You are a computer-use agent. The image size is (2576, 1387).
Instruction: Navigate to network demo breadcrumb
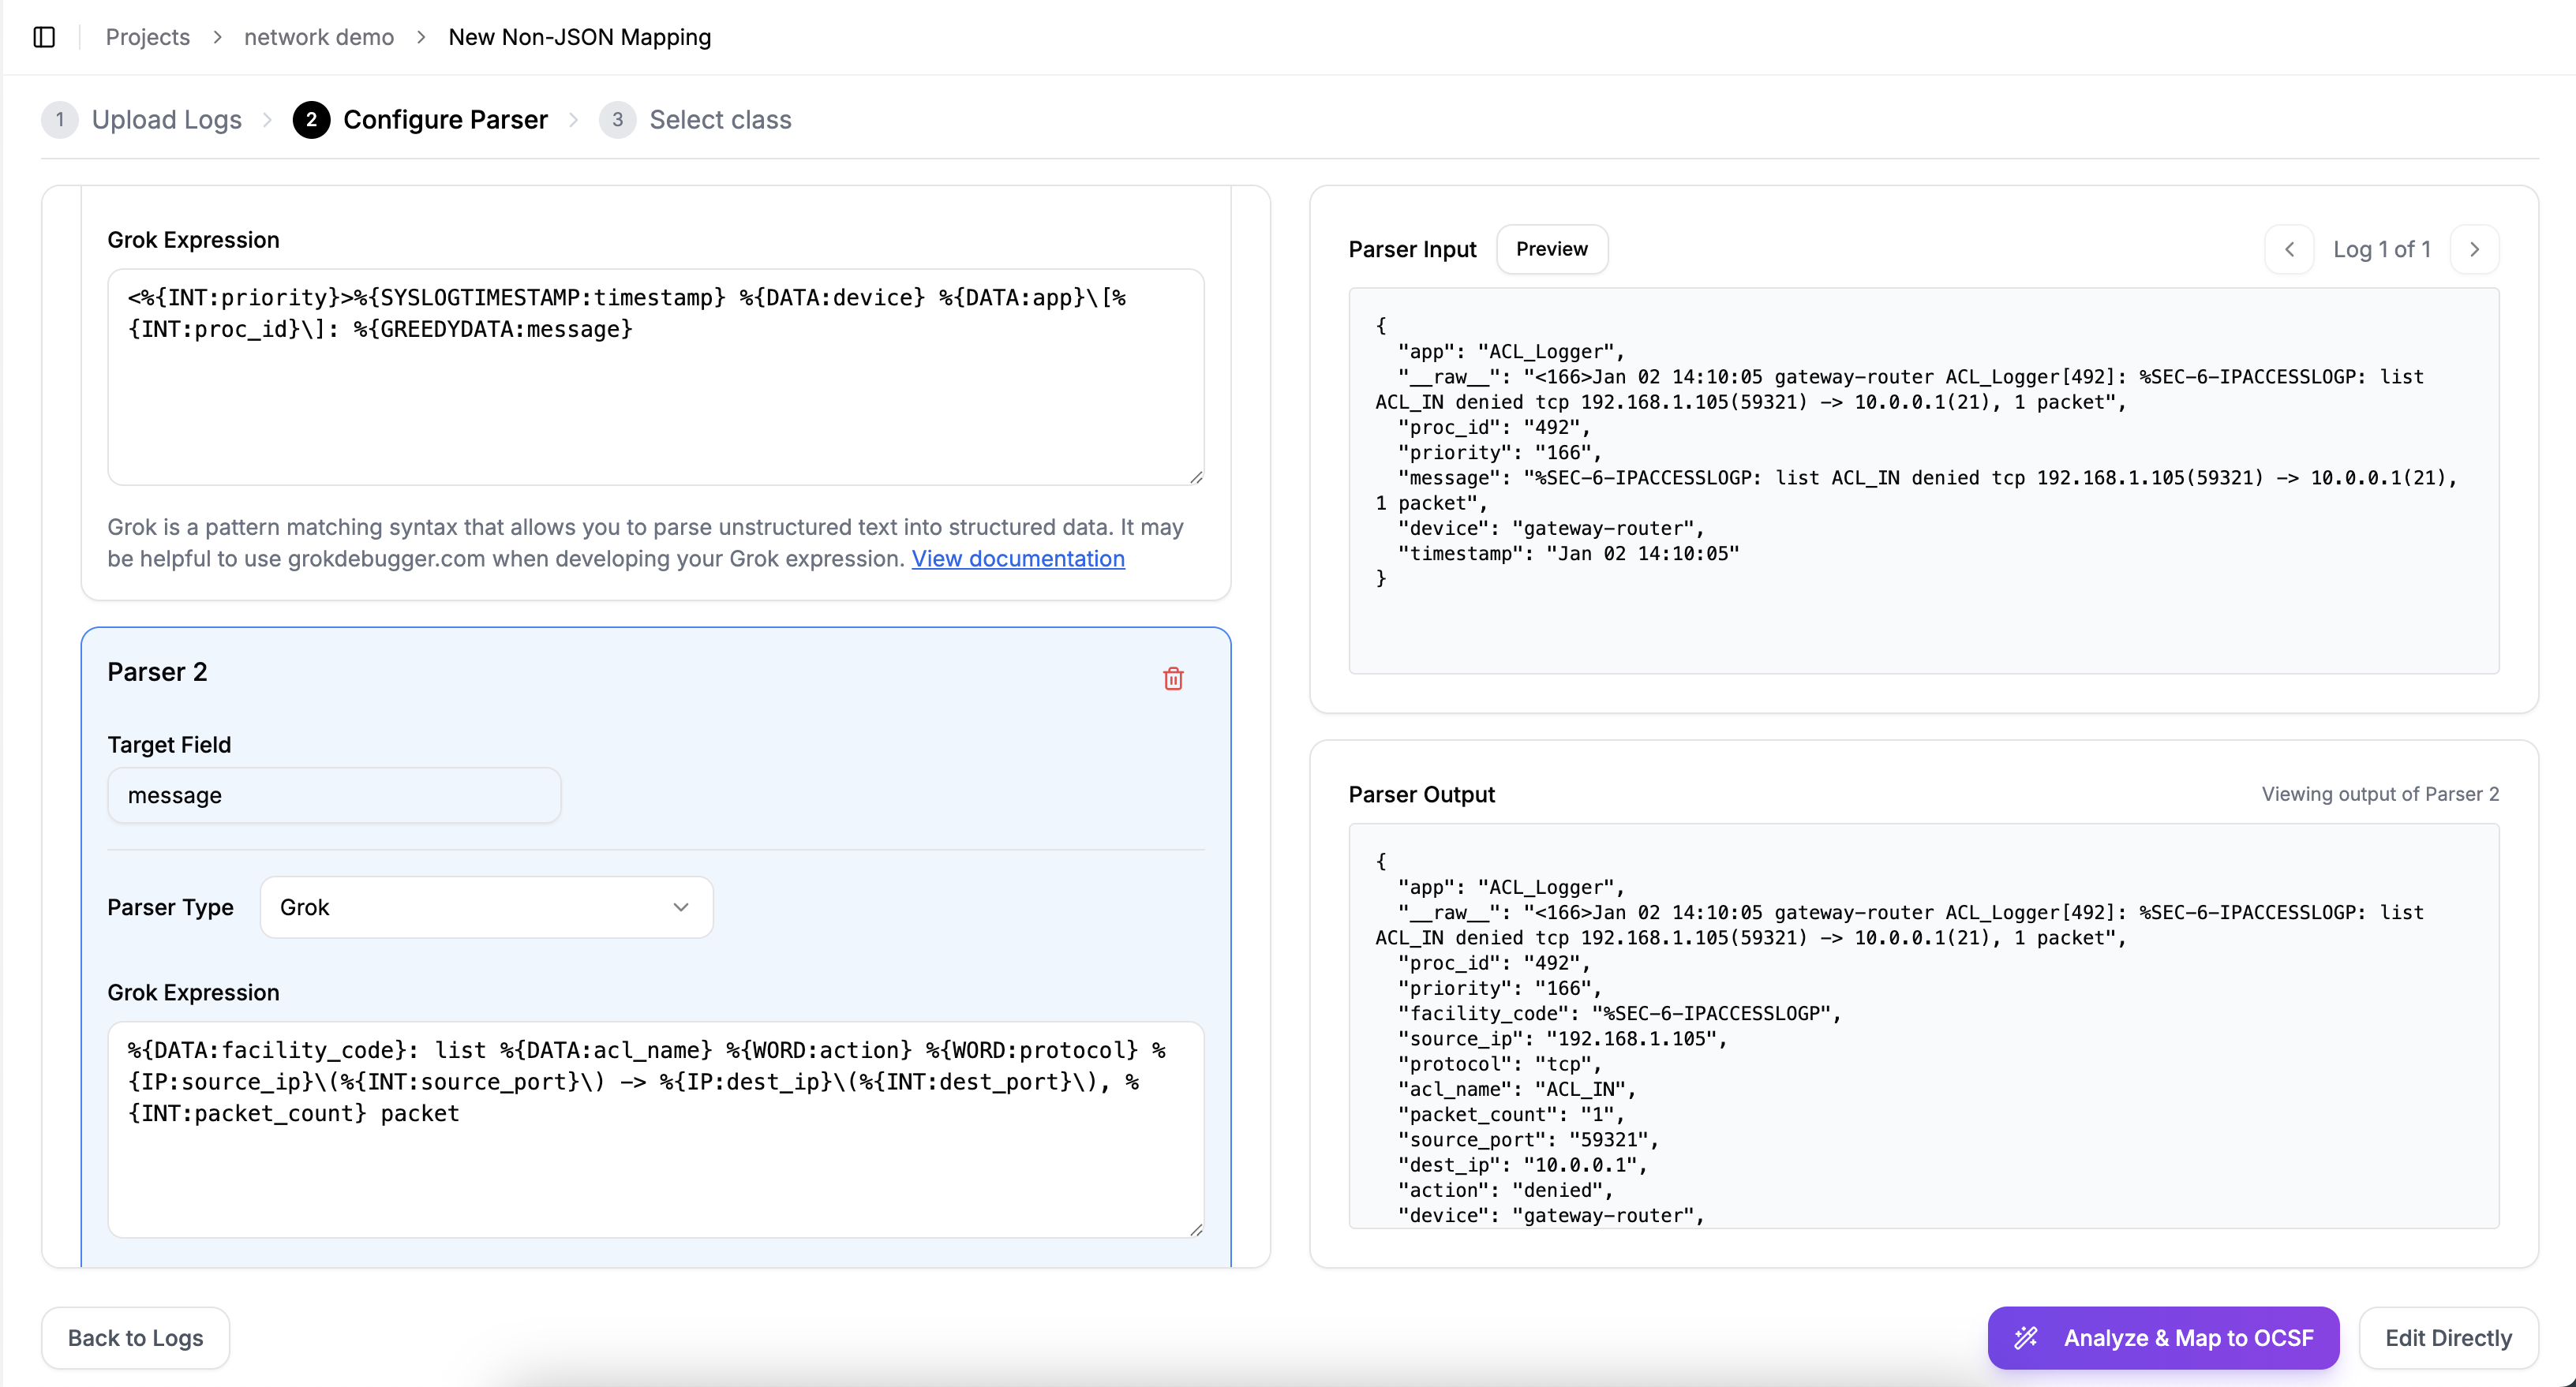(x=319, y=37)
